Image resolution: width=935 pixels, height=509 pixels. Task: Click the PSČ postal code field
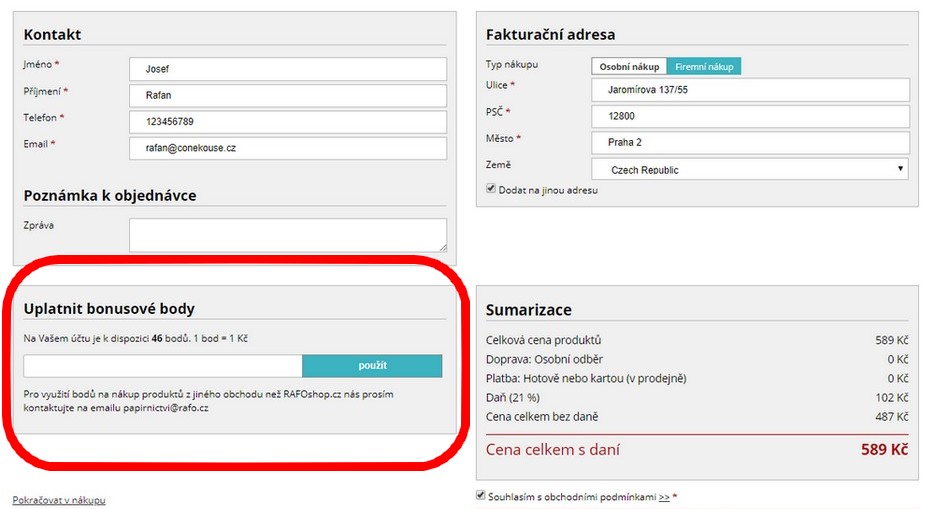point(750,116)
